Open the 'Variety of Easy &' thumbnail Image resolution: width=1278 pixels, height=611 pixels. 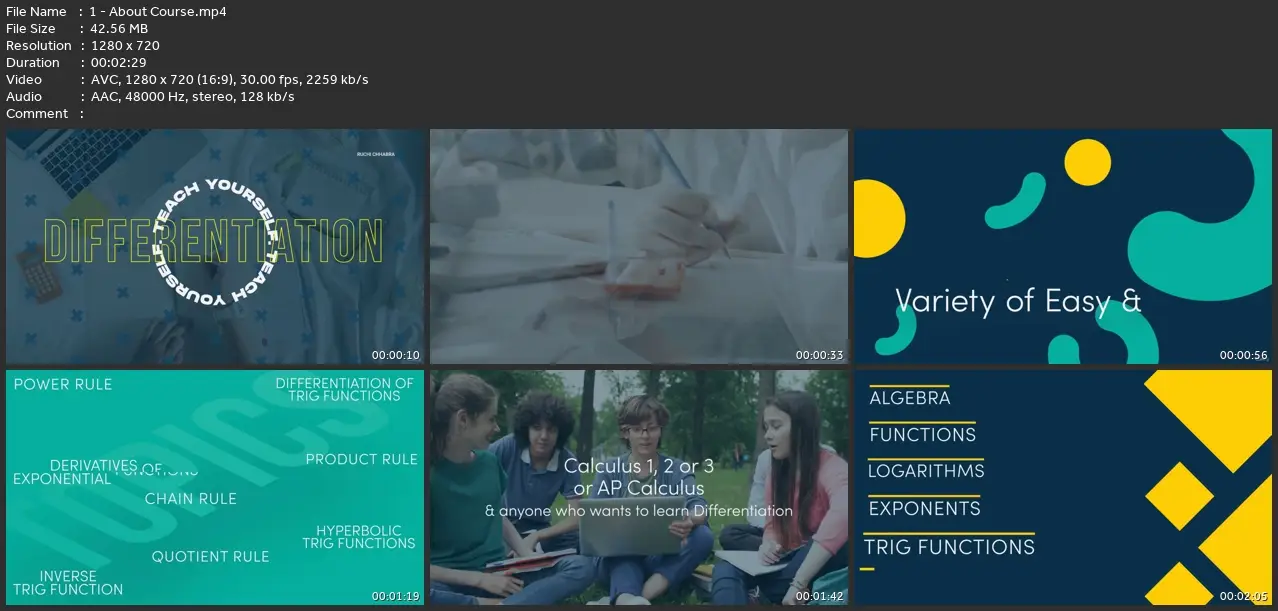coord(1063,247)
